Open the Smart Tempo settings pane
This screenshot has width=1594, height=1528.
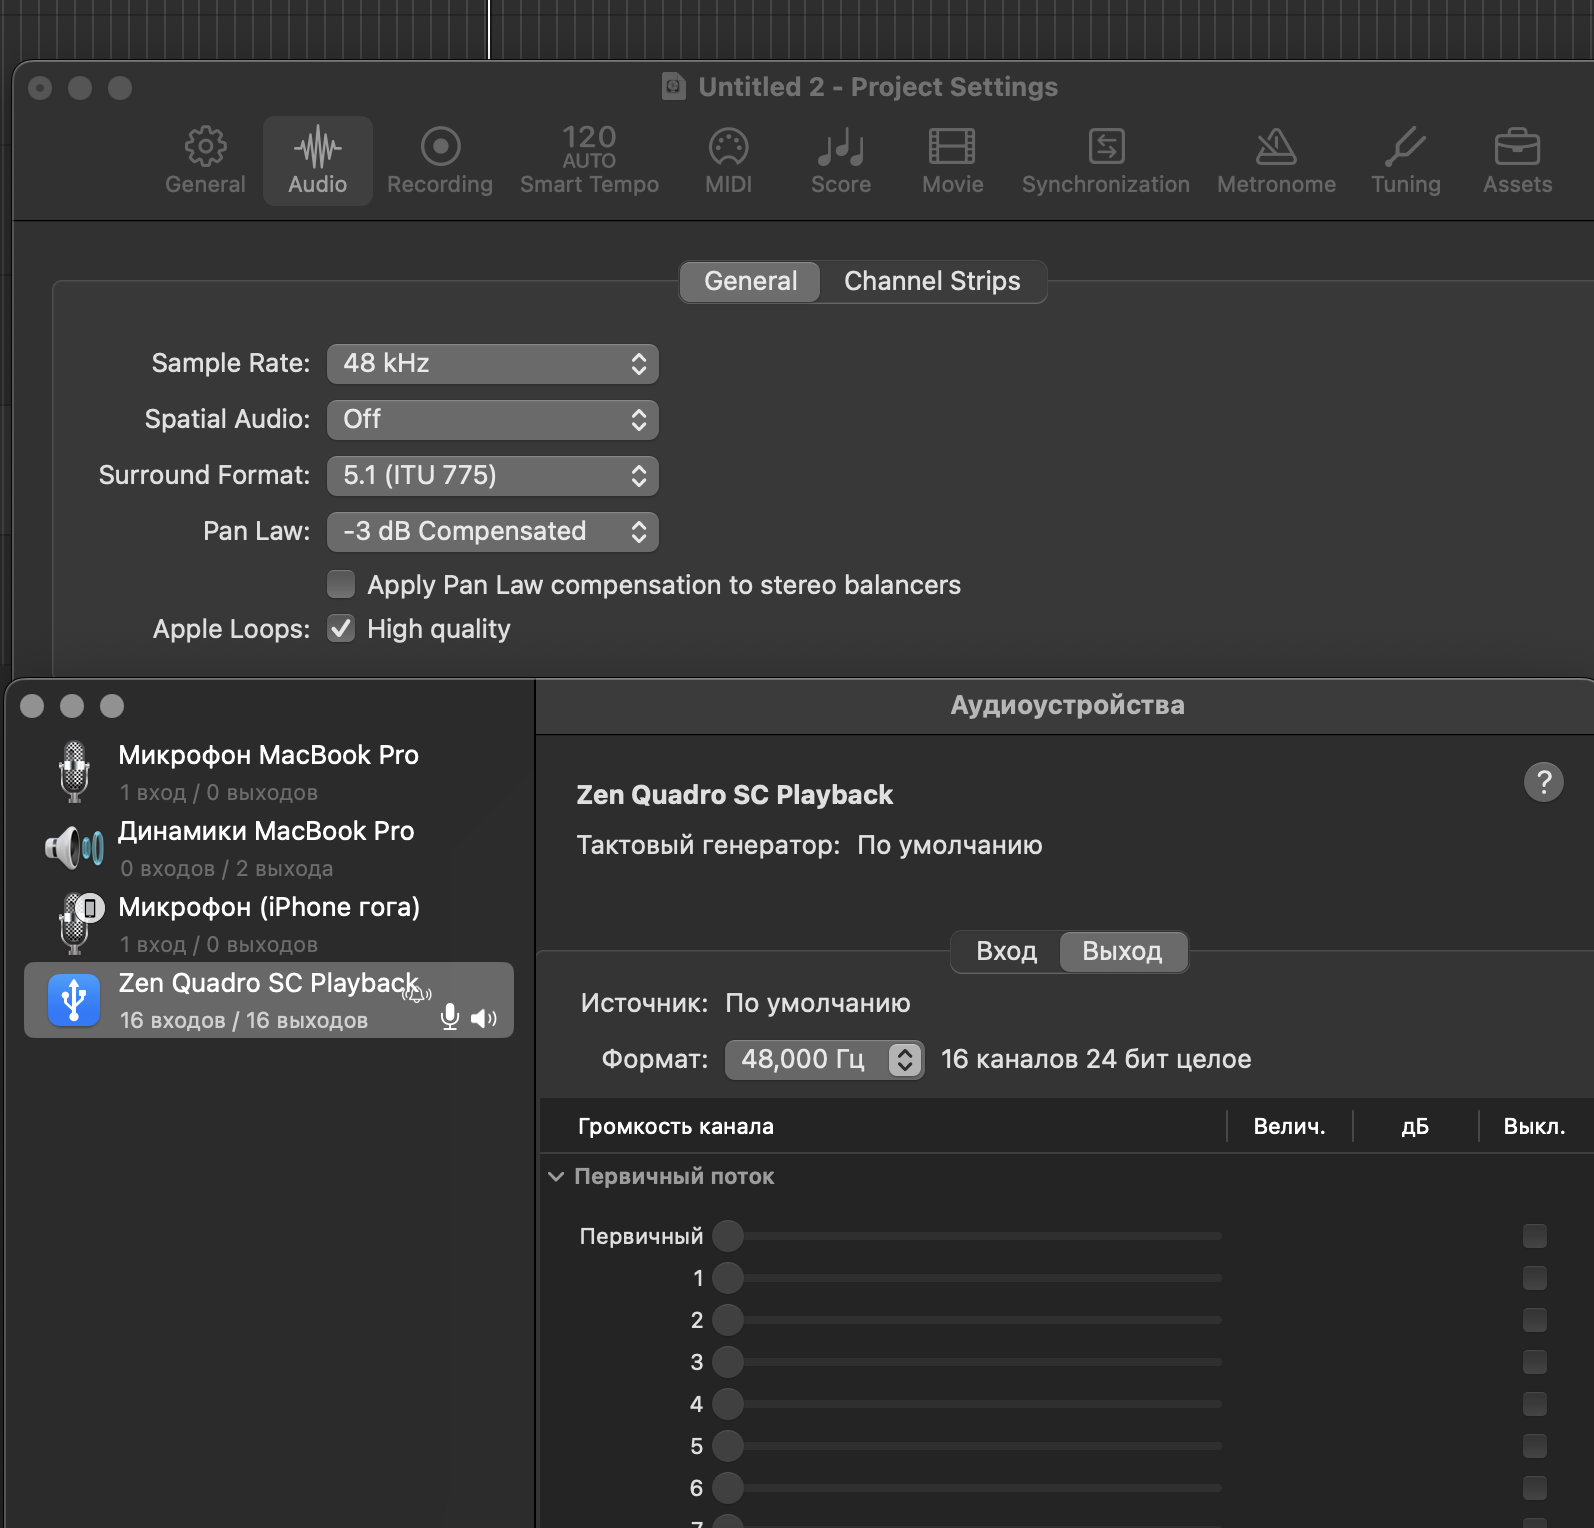[589, 161]
